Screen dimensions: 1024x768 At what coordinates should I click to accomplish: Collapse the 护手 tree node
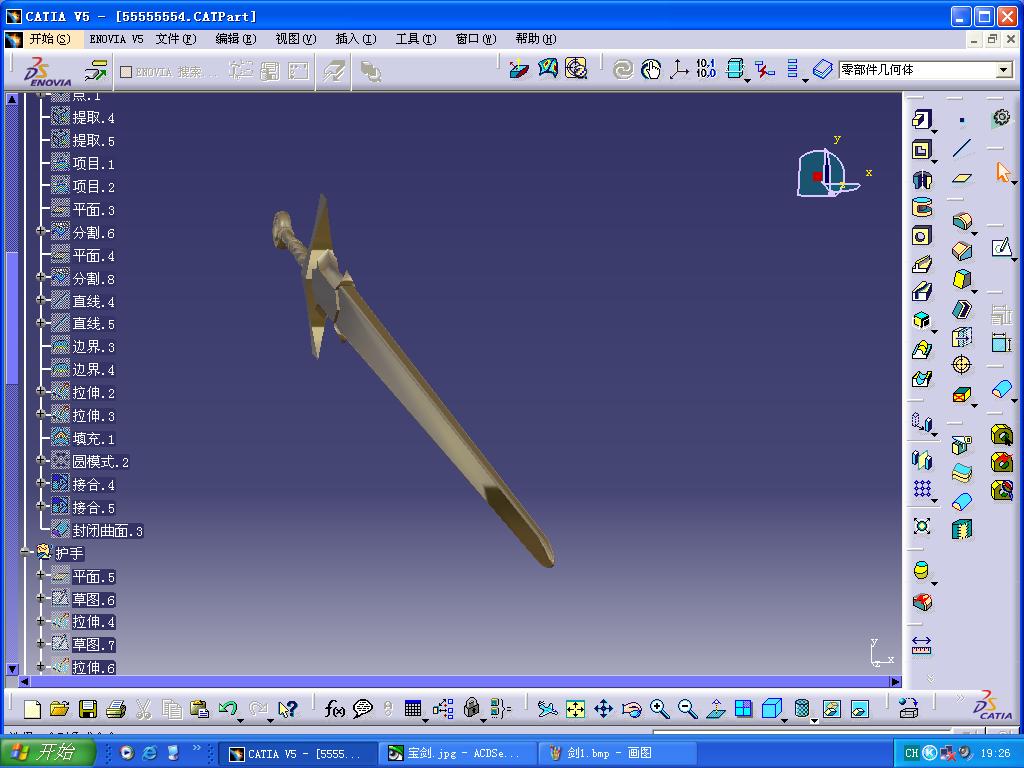point(25,552)
